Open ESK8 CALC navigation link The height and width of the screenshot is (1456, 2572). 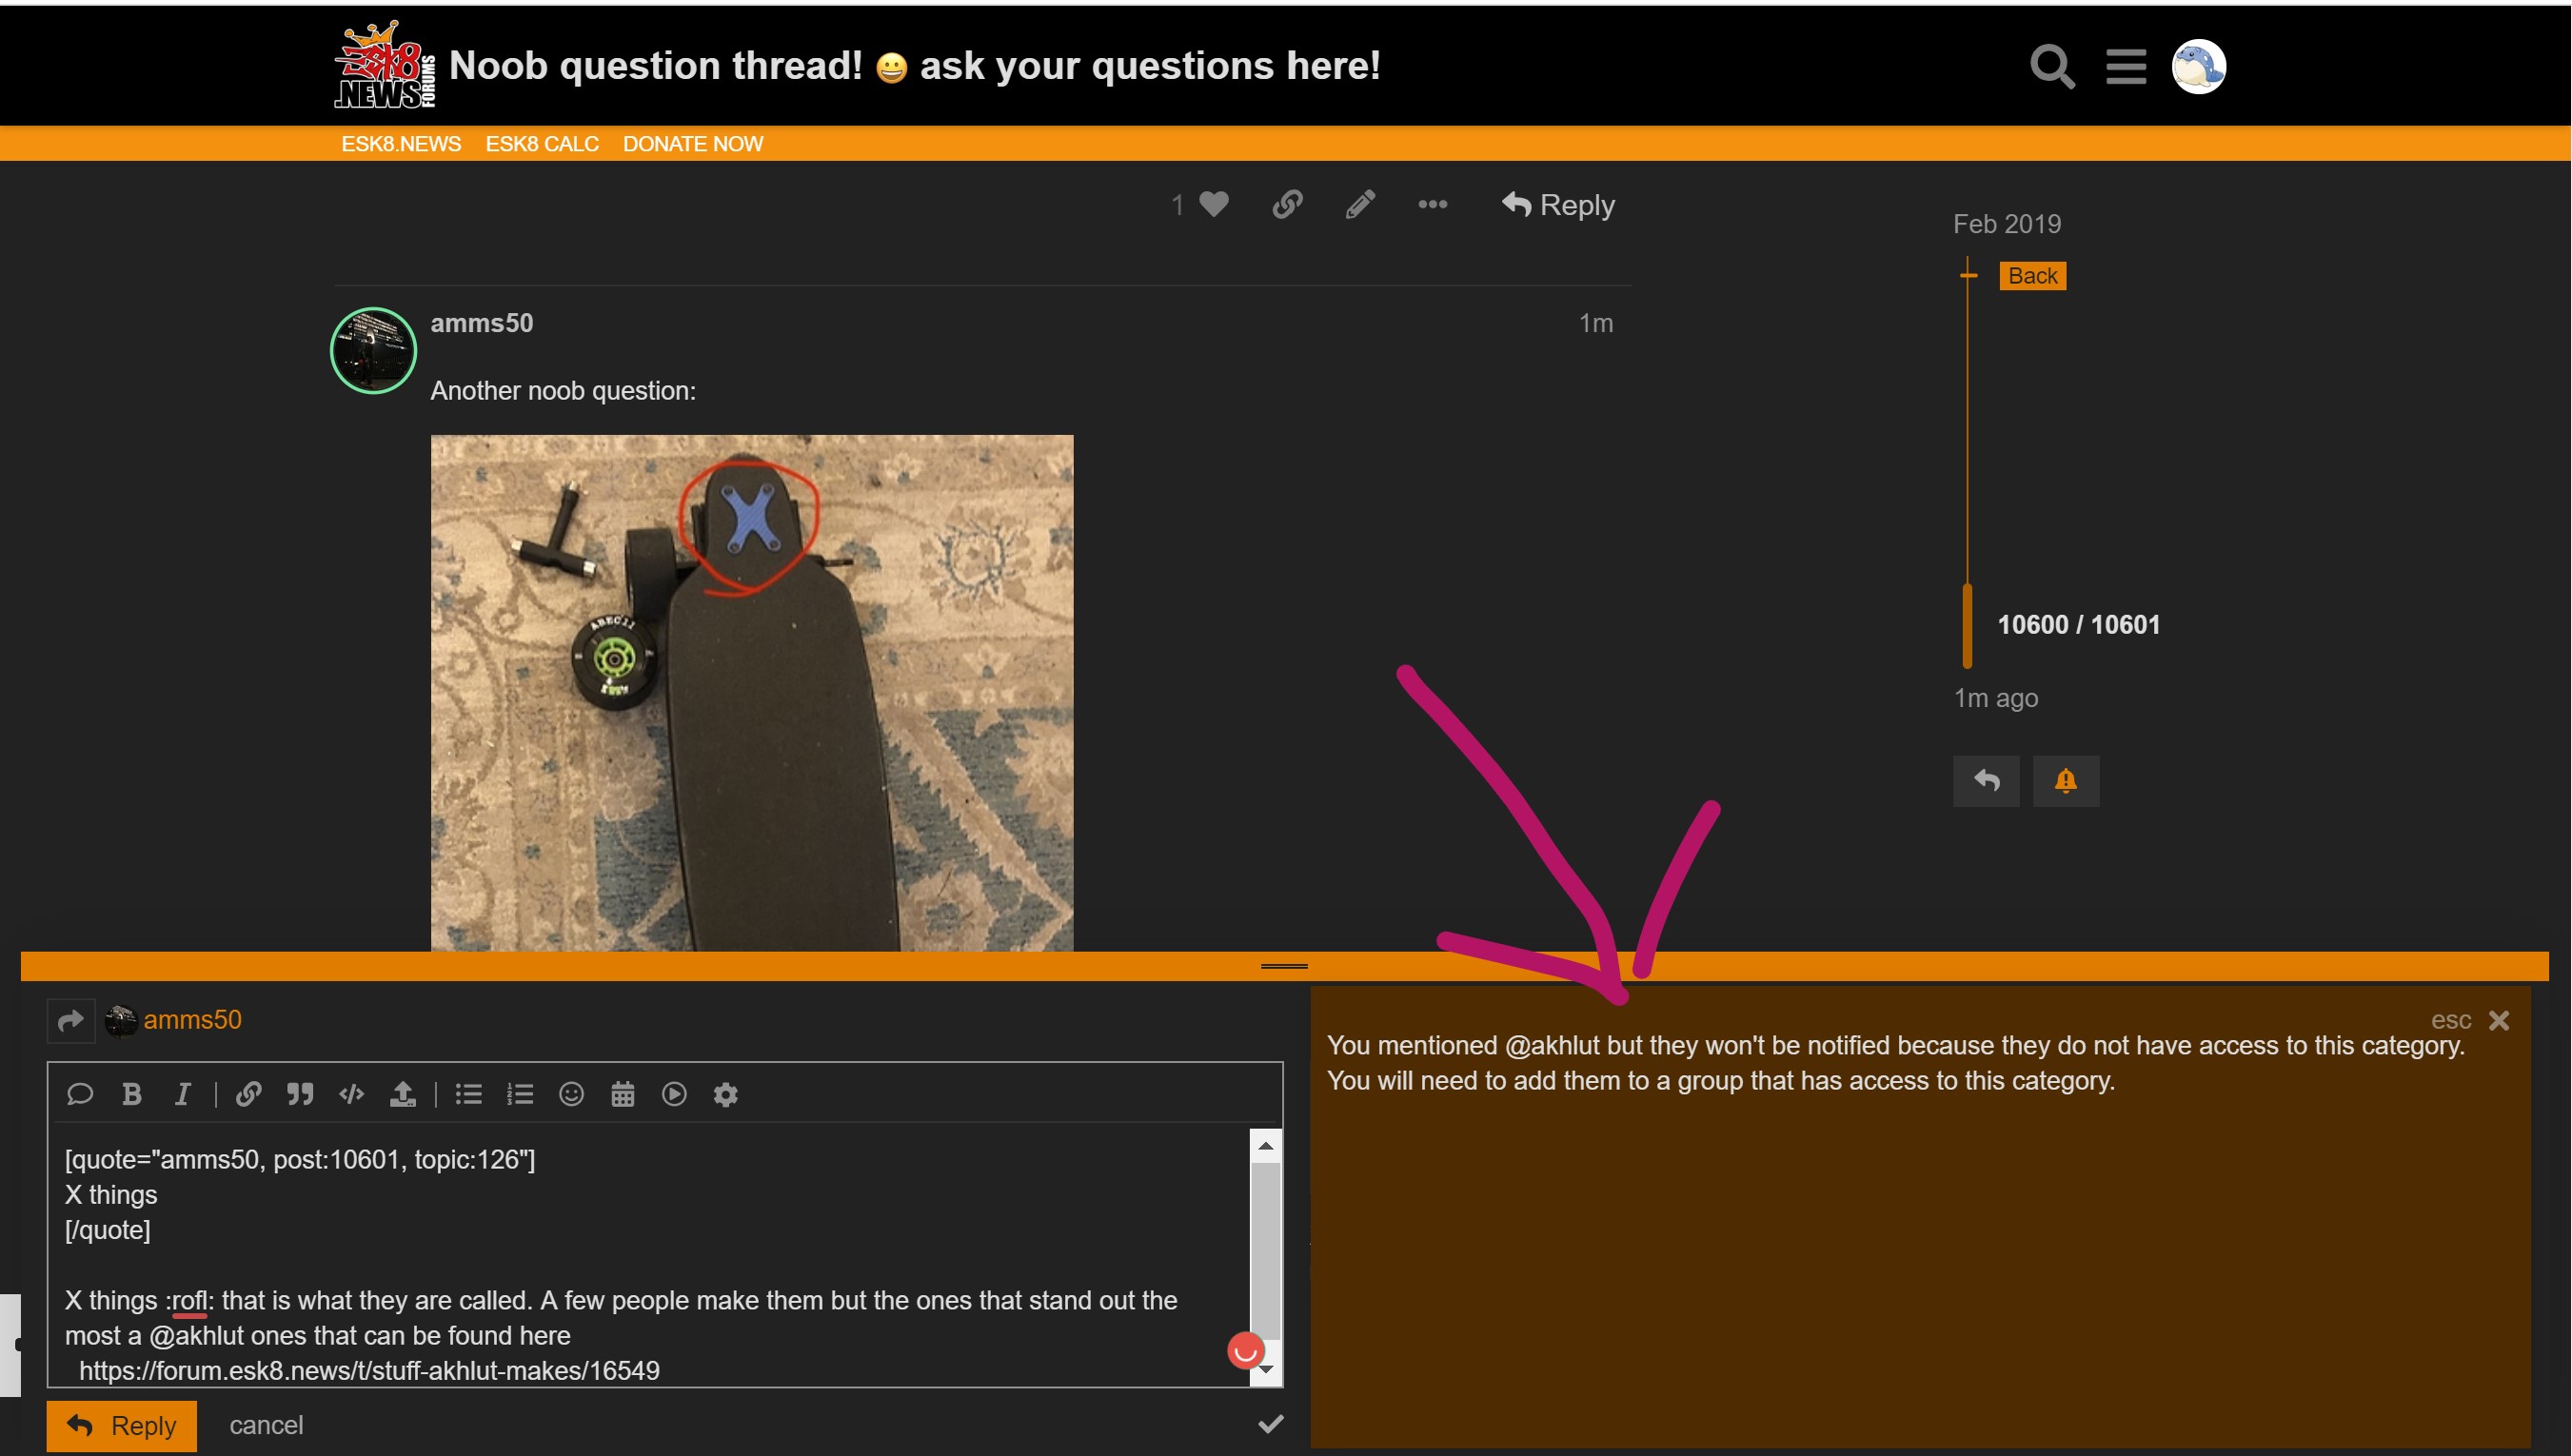point(542,144)
